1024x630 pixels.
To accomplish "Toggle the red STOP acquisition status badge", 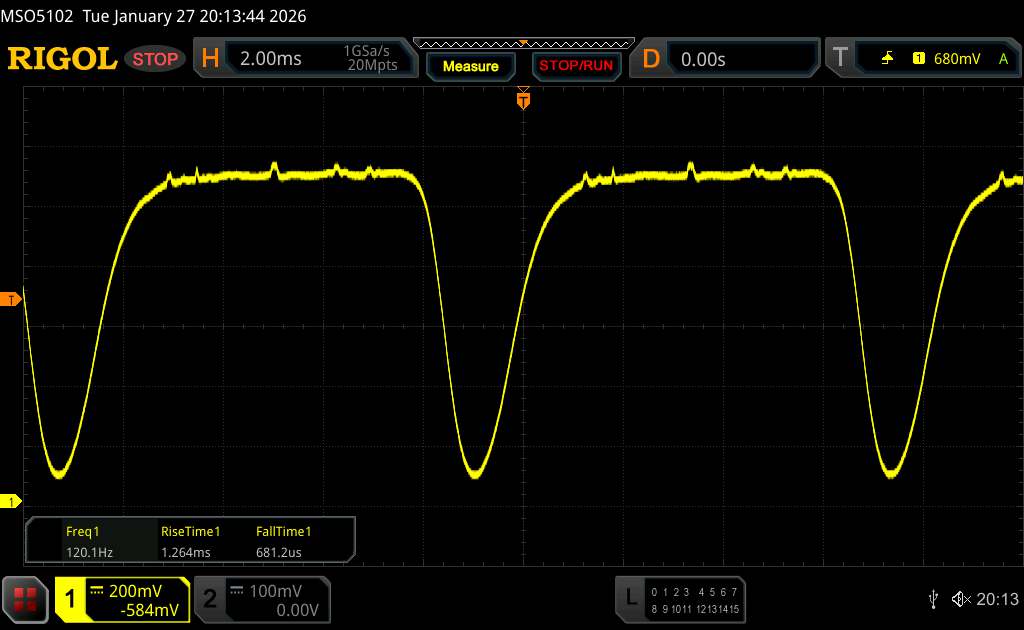I will coord(156,59).
